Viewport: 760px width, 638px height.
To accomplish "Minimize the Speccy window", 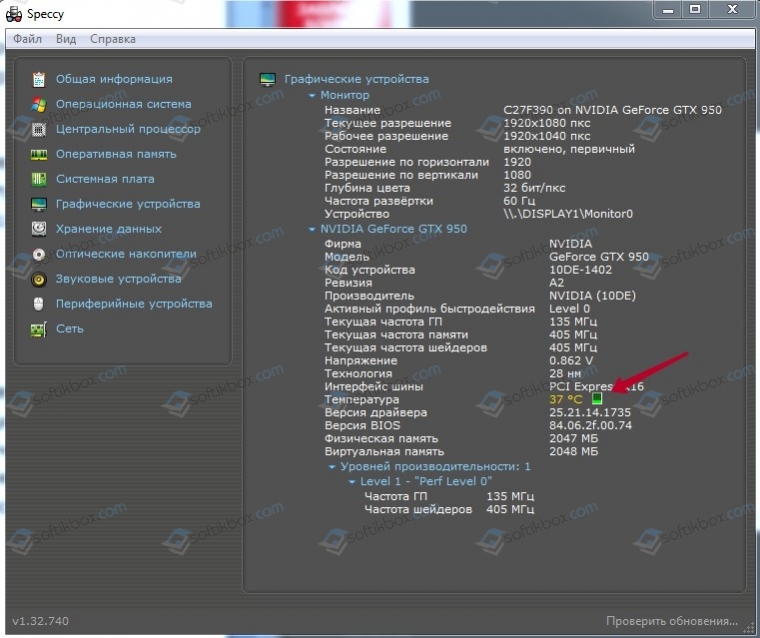I will coord(668,9).
